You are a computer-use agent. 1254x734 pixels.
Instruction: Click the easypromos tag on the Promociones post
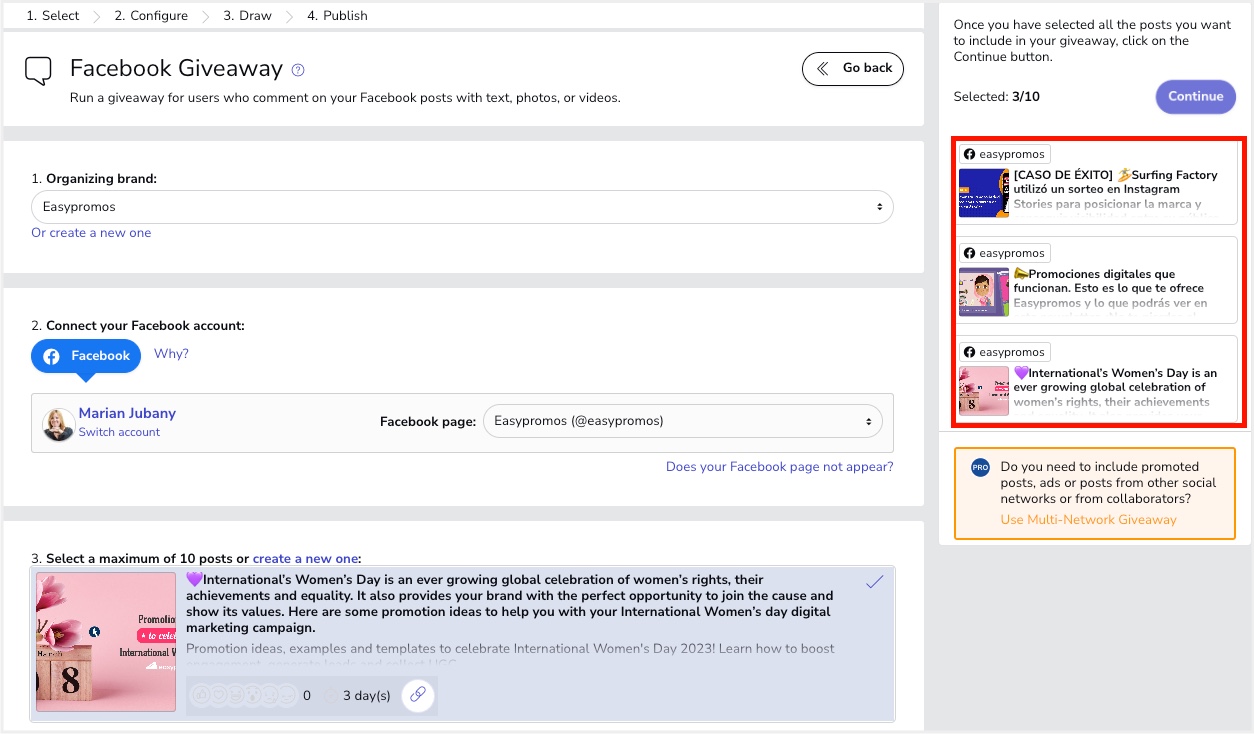pos(1004,253)
